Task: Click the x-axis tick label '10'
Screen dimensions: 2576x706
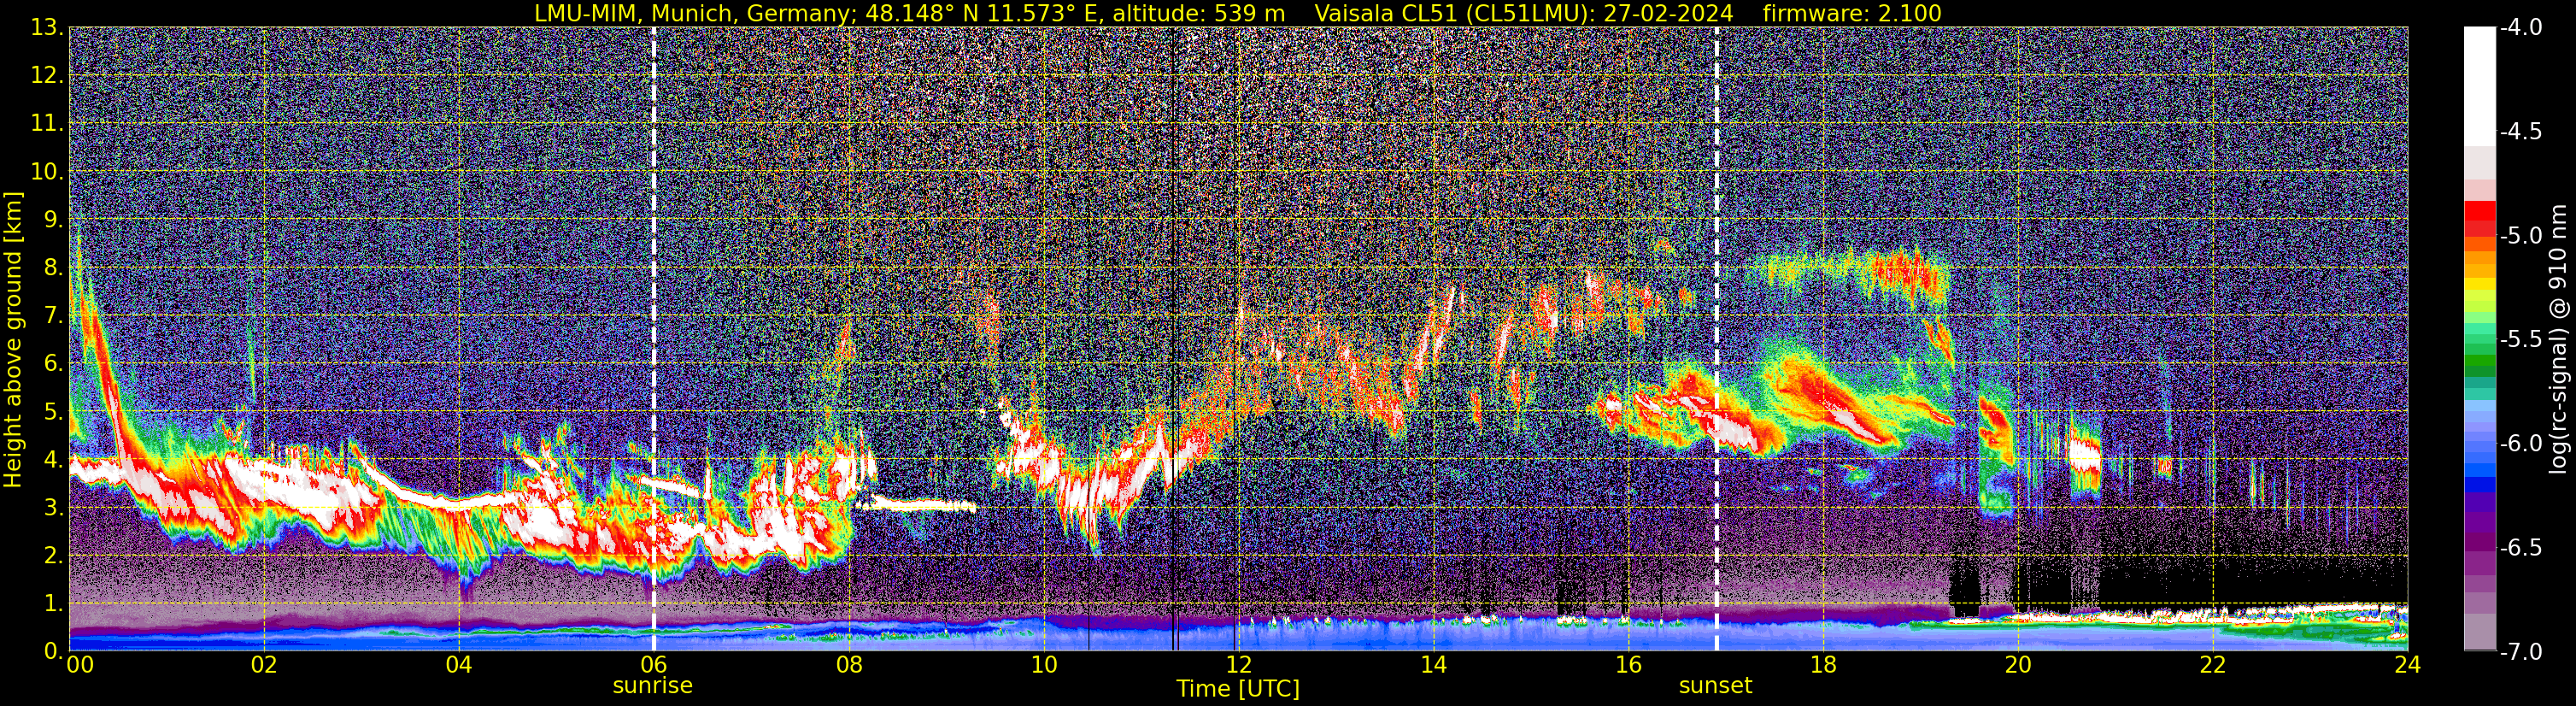Action: (1043, 665)
